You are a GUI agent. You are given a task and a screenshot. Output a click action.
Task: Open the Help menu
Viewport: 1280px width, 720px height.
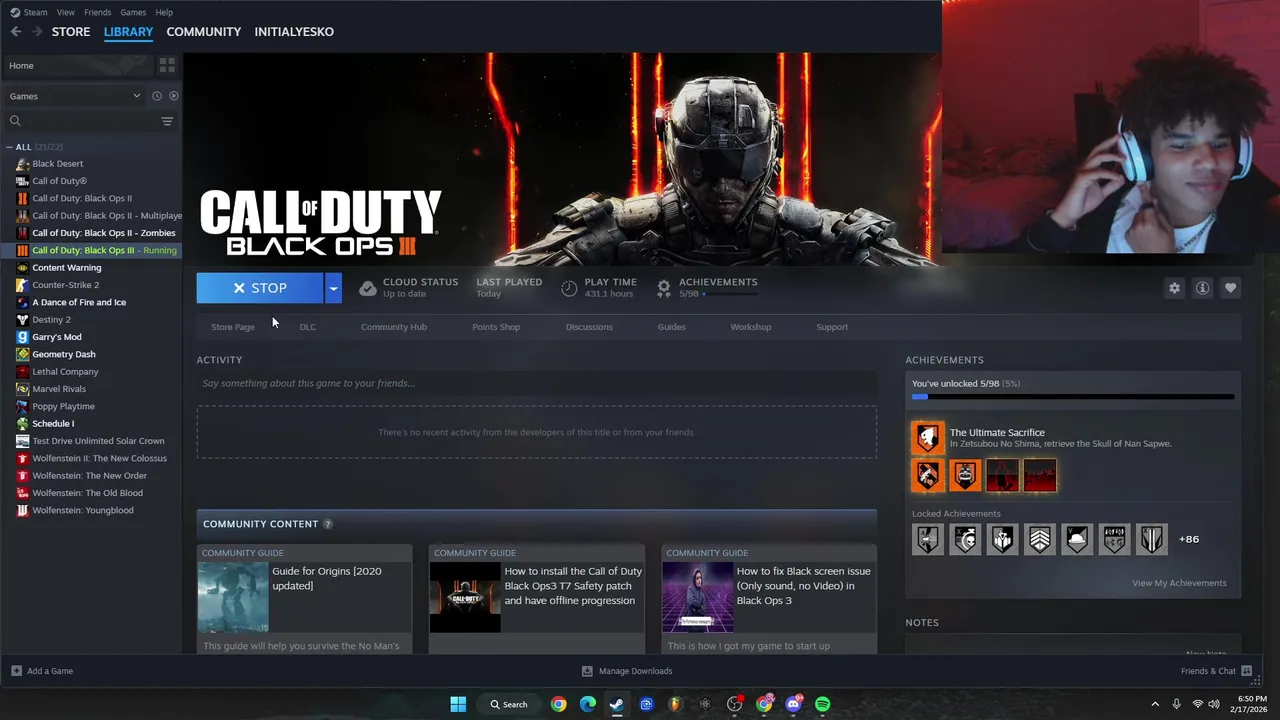164,12
